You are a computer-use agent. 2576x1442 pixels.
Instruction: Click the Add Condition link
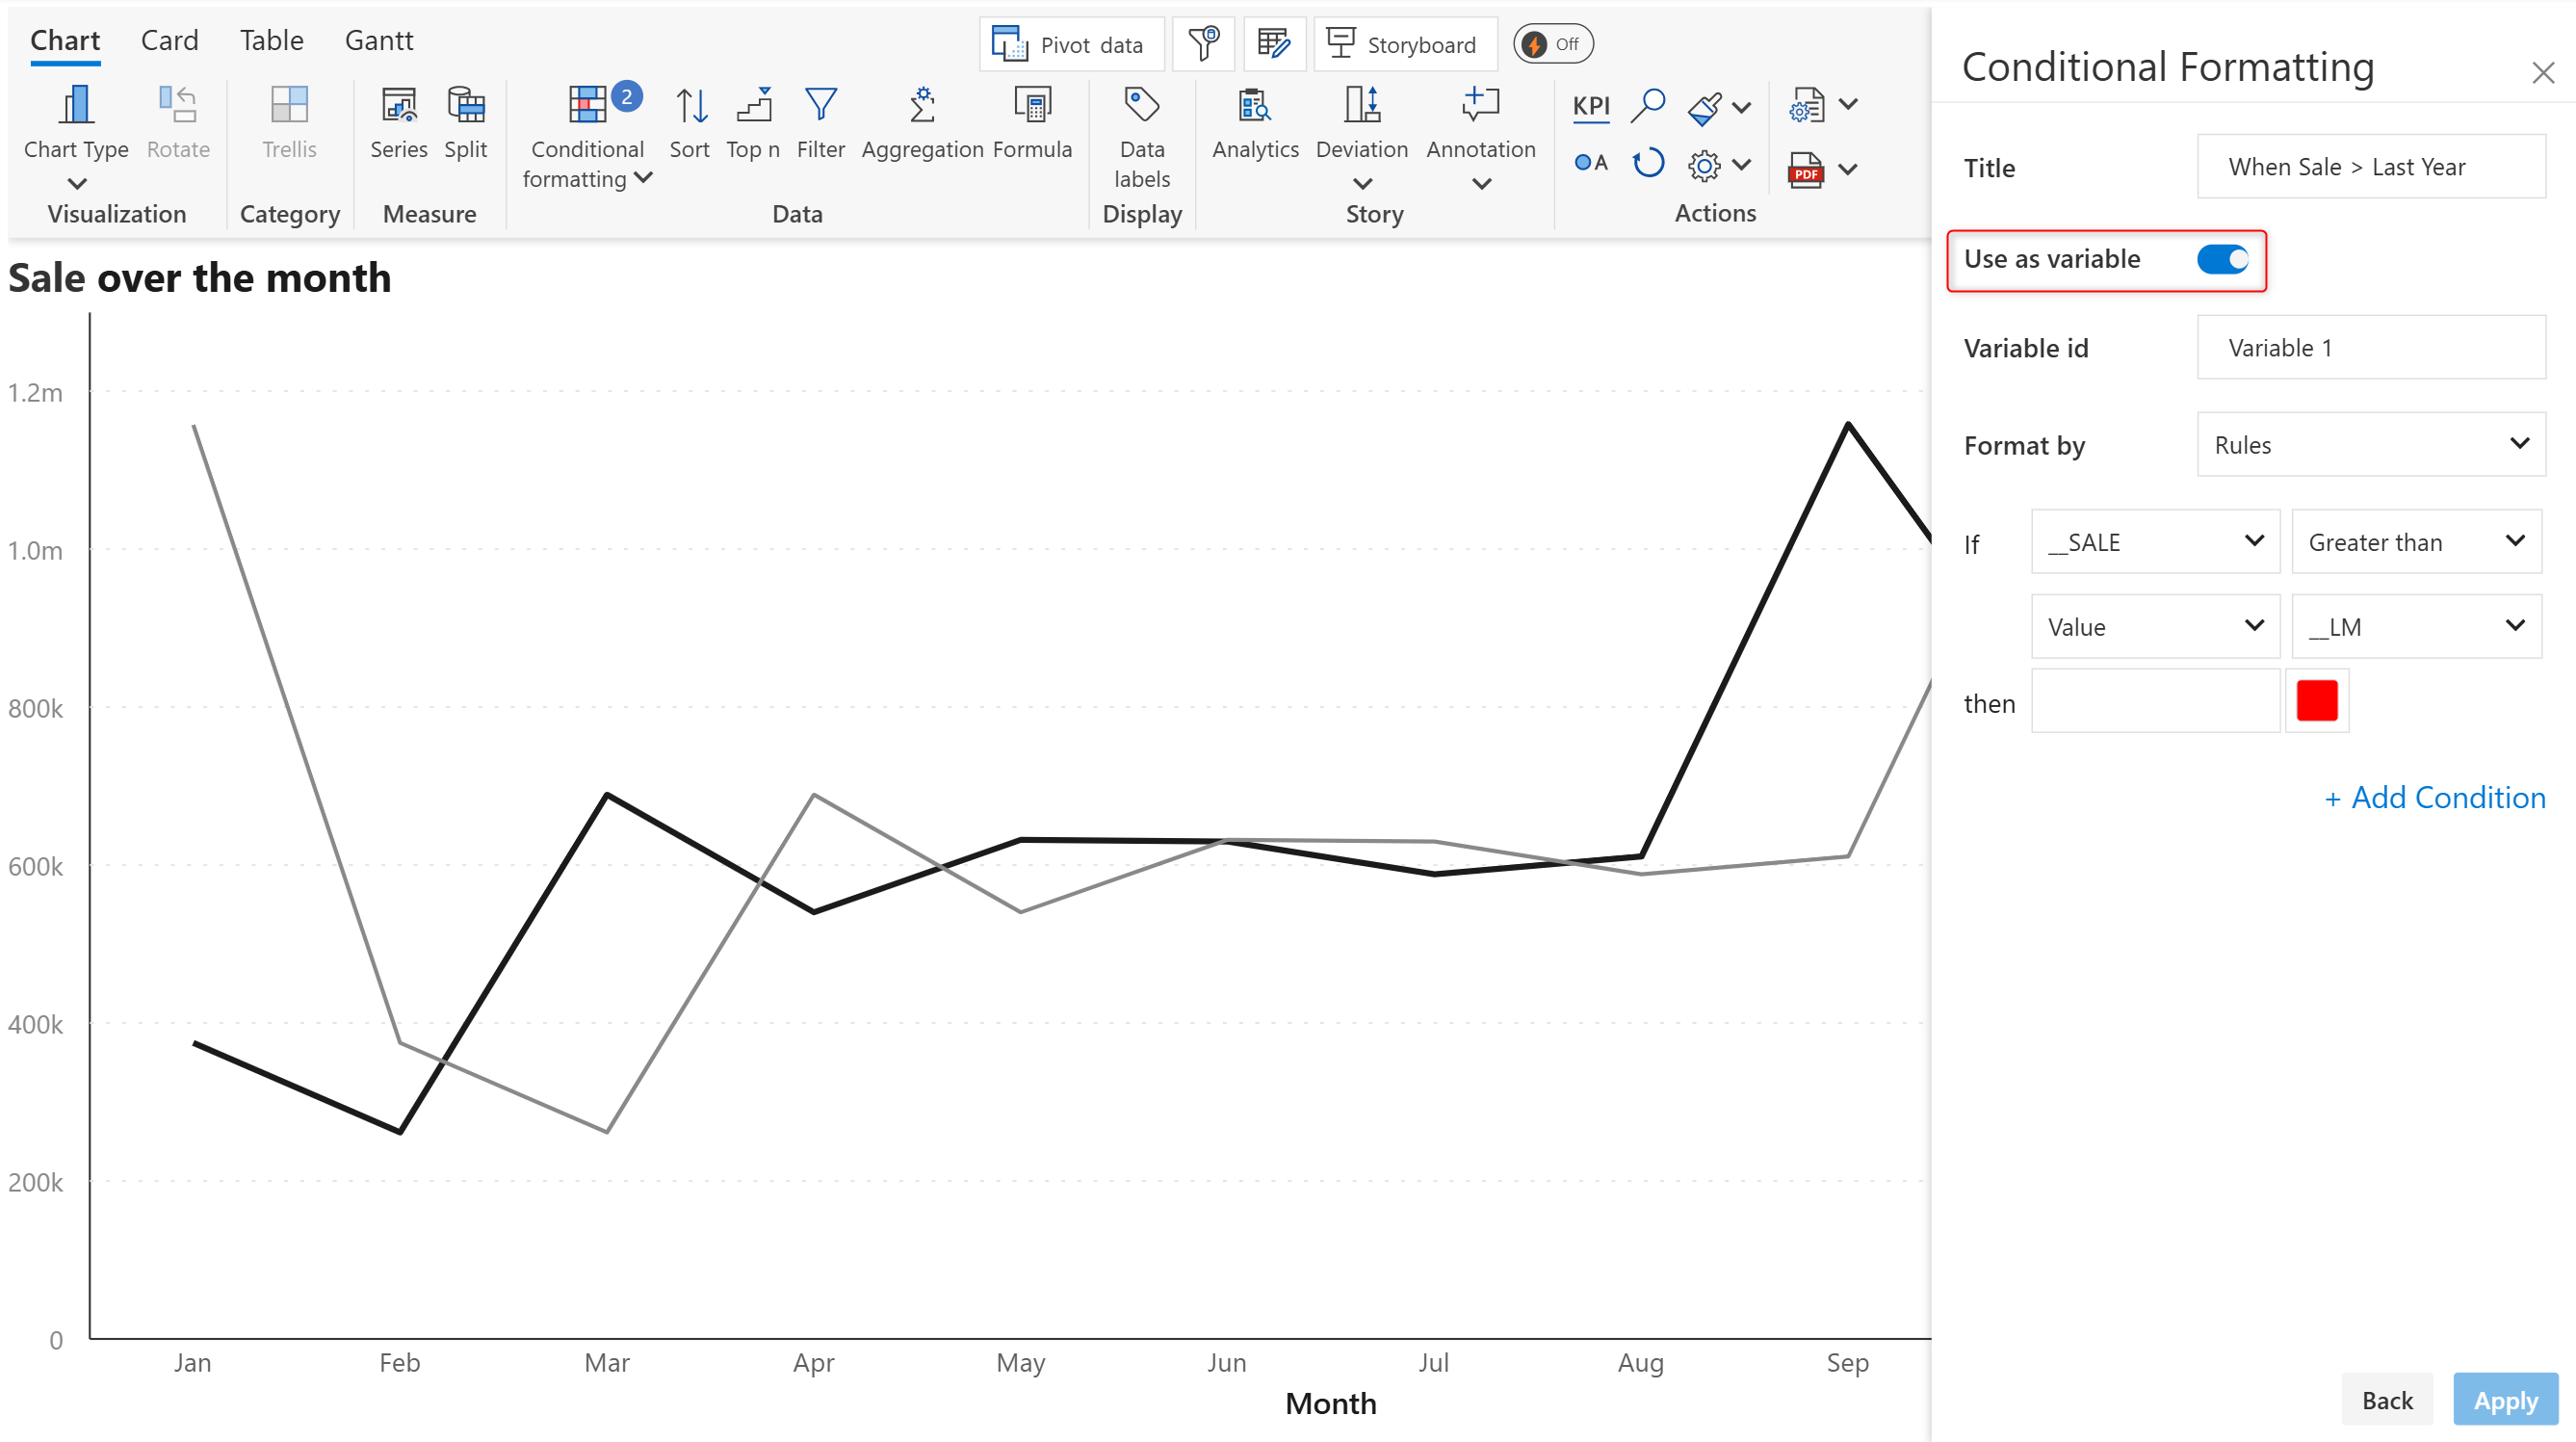pyautogui.click(x=2434, y=798)
